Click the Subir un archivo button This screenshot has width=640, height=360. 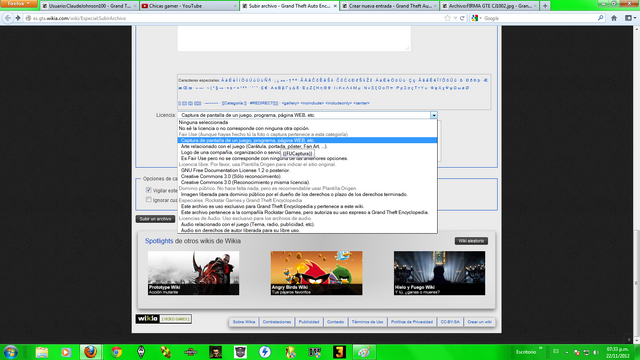[155, 219]
